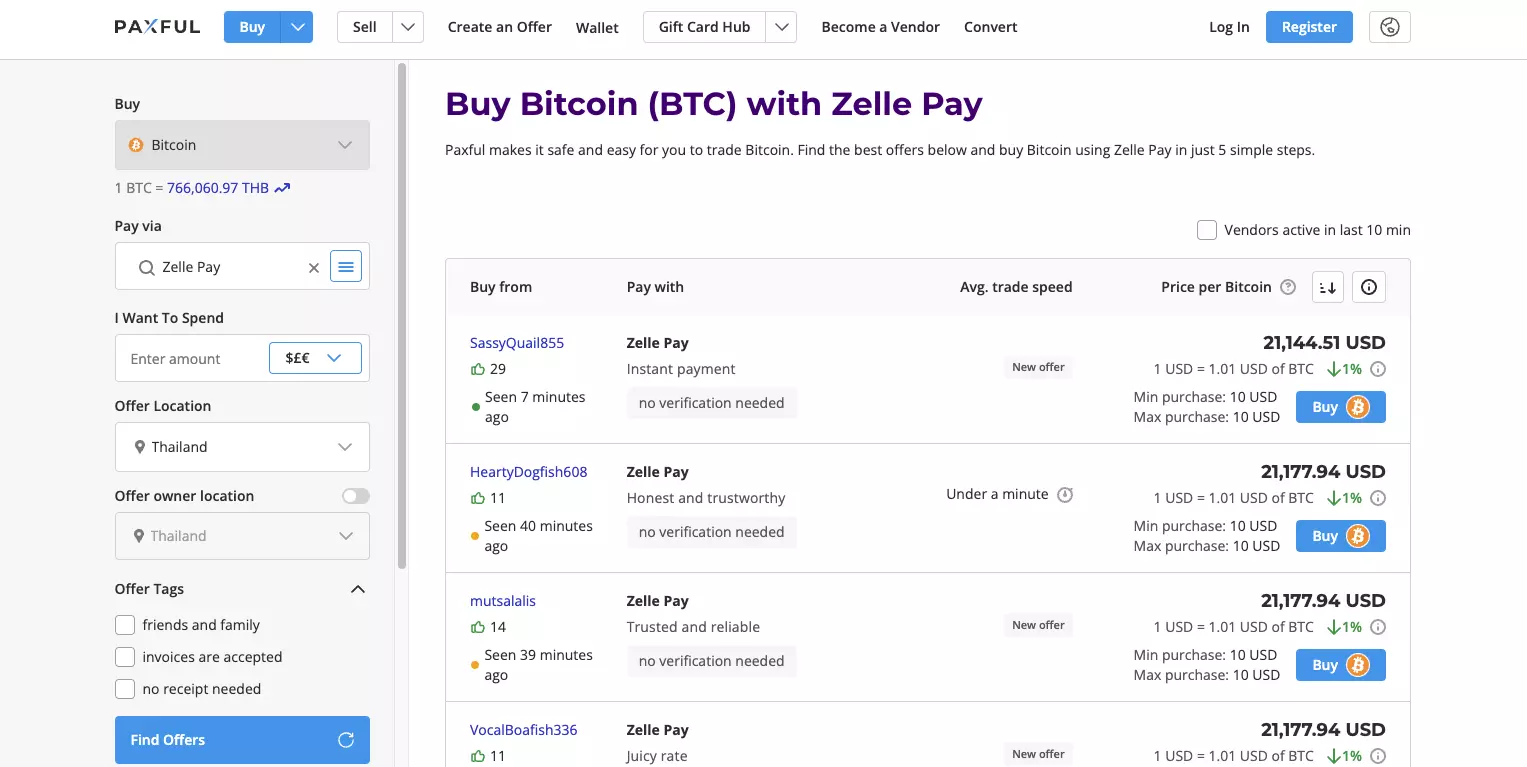Click the sidebar filter scrollbar
This screenshot has height=767, width=1527.
coord(402,315)
